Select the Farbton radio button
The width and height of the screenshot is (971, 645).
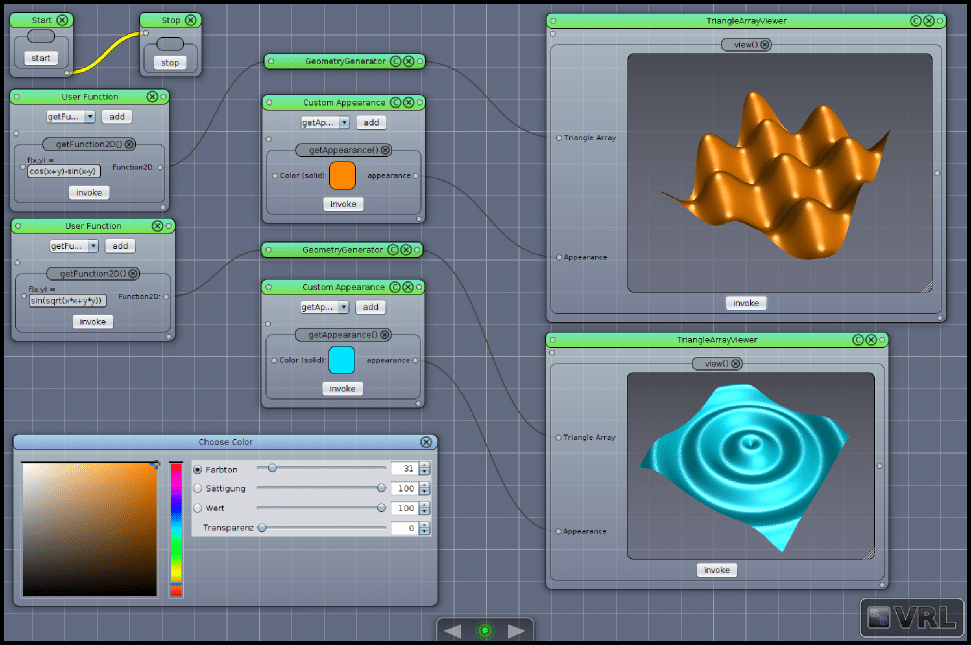pos(197,469)
